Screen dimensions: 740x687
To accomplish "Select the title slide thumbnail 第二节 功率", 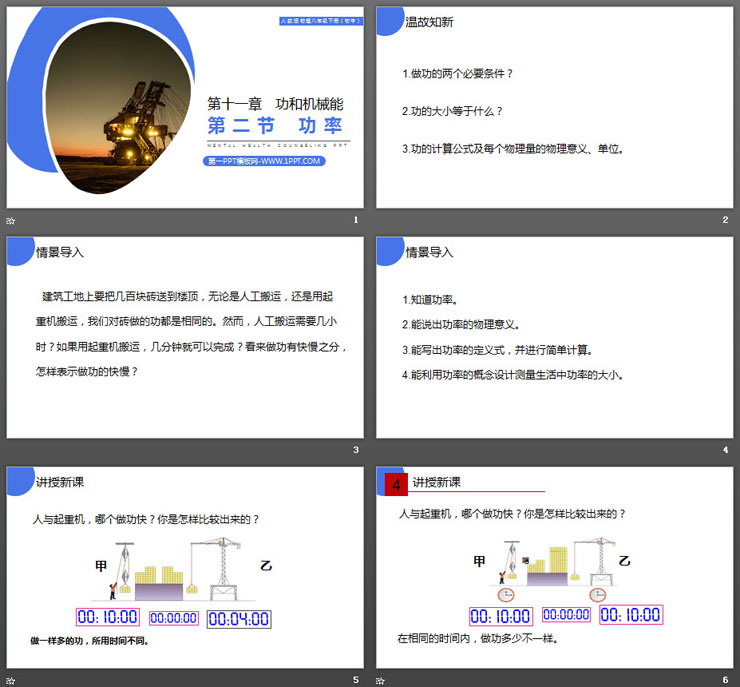I will pyautogui.click(x=185, y=107).
